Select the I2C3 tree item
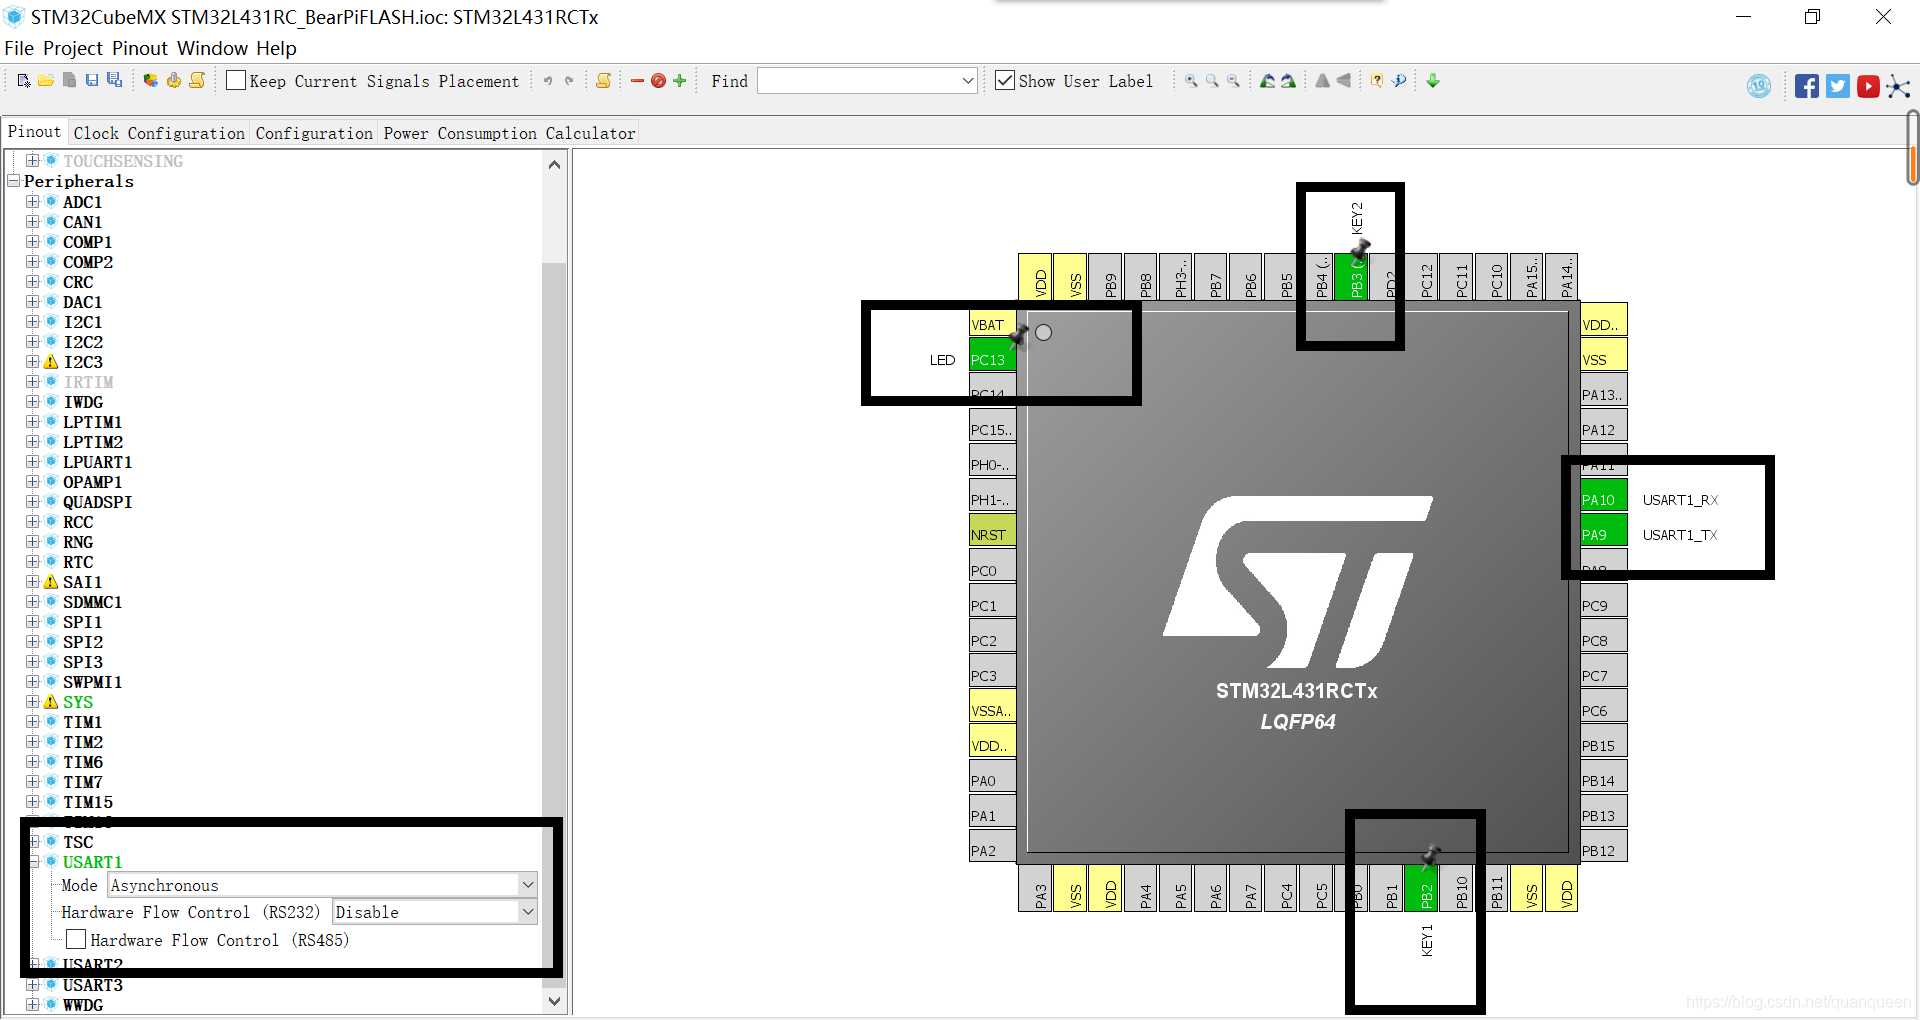The height and width of the screenshot is (1020, 1920). tap(83, 362)
